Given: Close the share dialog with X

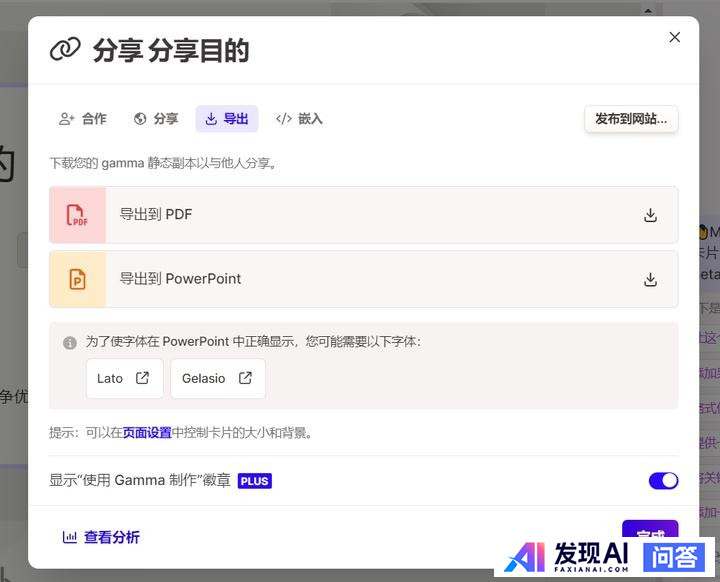Looking at the screenshot, I should tap(675, 37).
